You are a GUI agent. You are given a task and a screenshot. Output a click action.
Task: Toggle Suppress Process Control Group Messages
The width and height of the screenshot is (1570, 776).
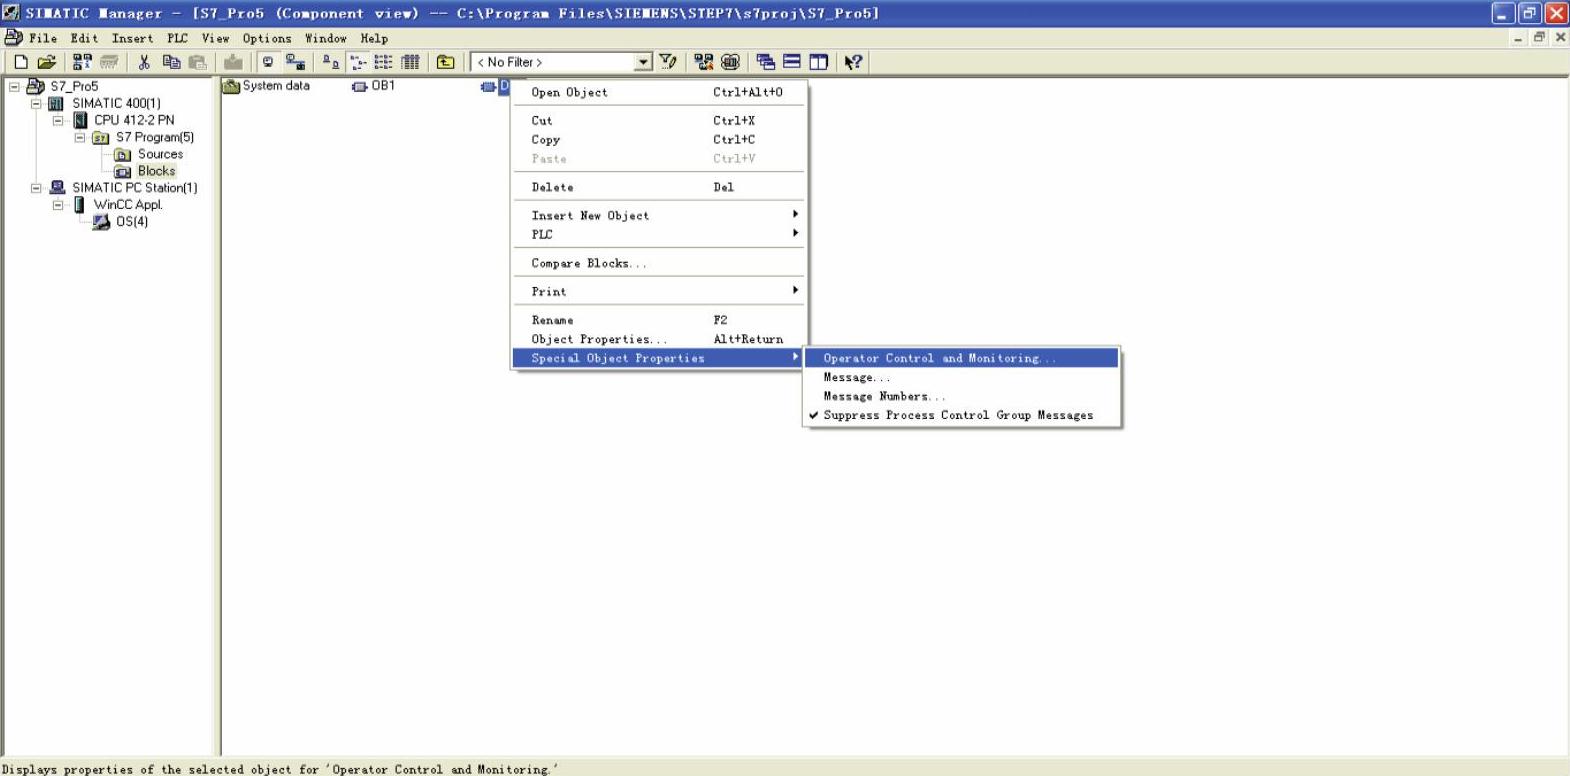[x=957, y=415]
